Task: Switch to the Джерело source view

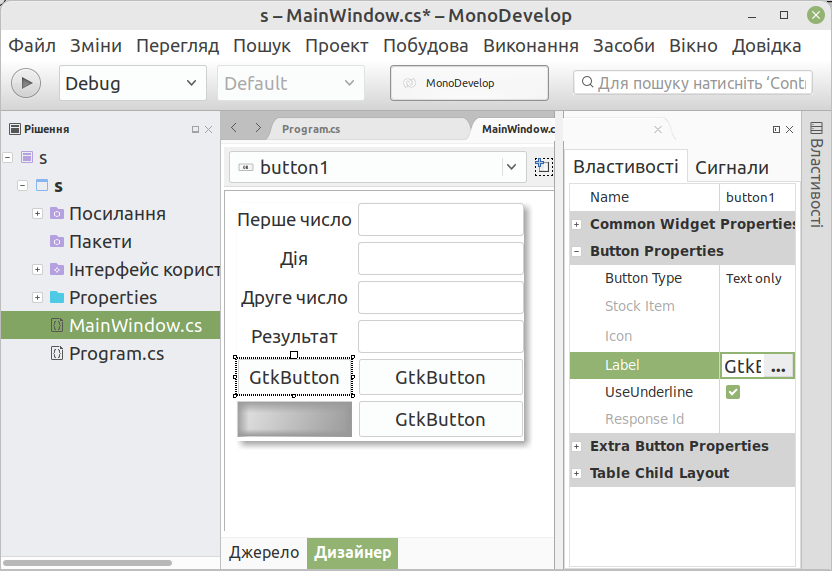Action: [x=264, y=552]
